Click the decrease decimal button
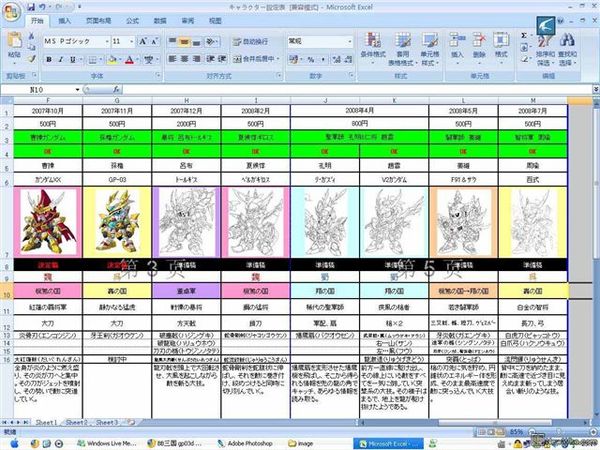This screenshot has width=600, height=450. click(348, 59)
